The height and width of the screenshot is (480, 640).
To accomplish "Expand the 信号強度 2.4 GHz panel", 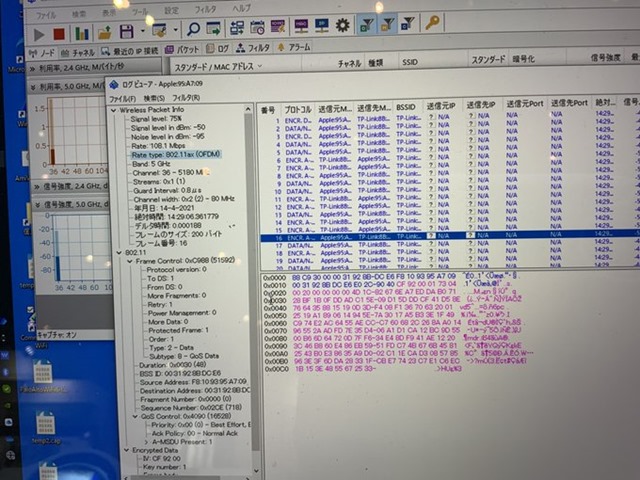I will [x=36, y=187].
